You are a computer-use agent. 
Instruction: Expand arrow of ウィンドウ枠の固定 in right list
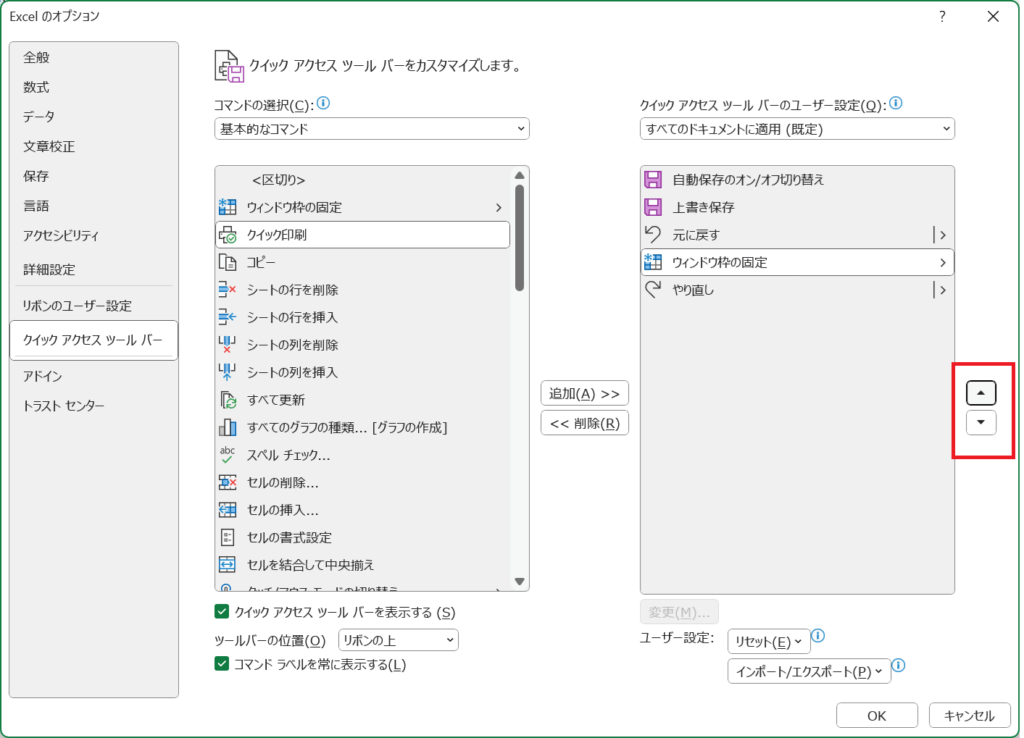[x=942, y=263]
